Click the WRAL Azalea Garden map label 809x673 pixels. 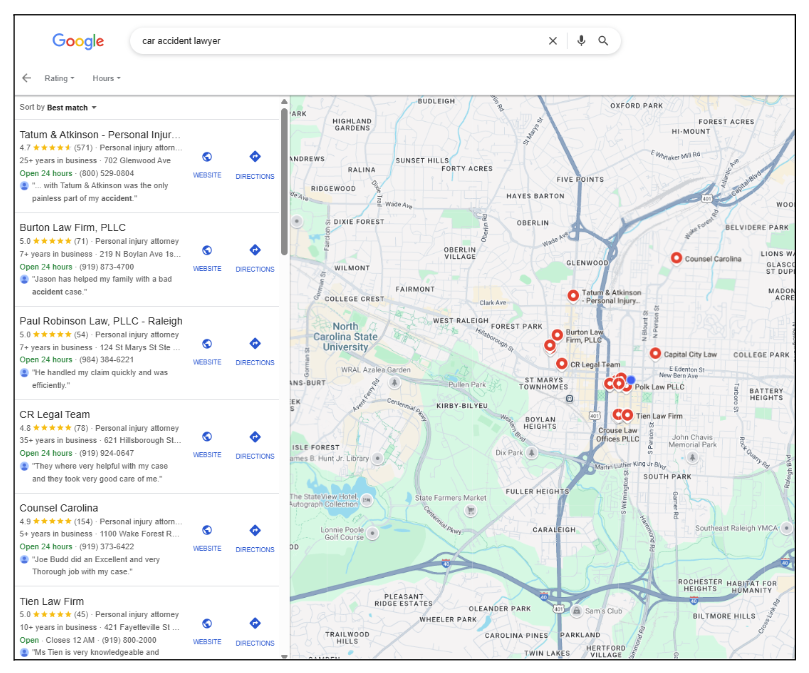click(376, 370)
